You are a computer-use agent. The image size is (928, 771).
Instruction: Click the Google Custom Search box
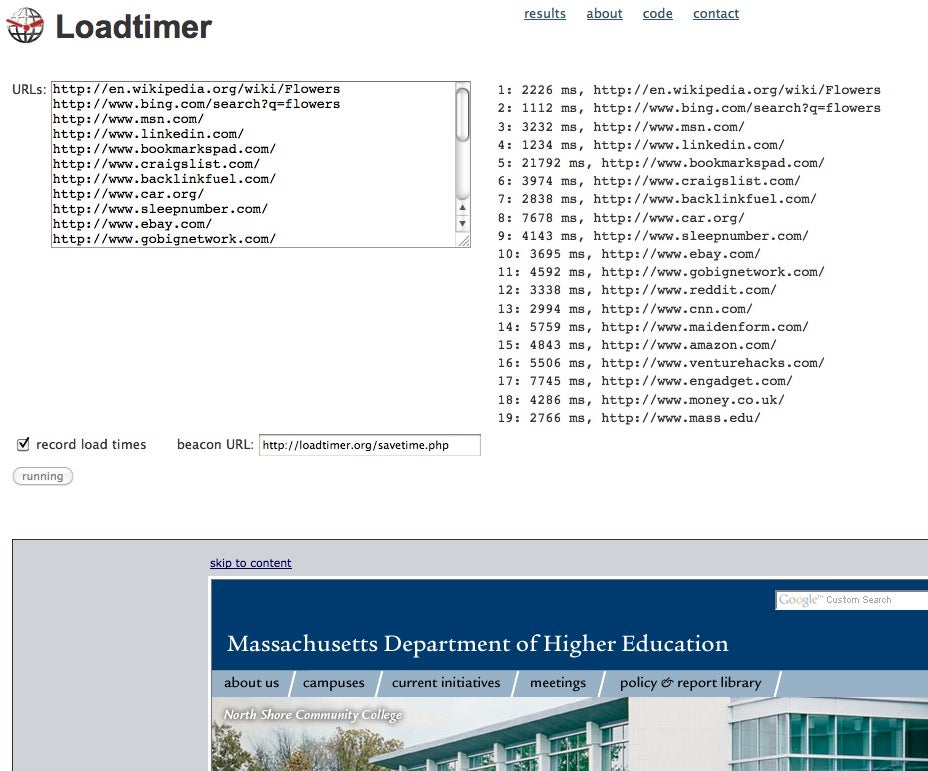pyautogui.click(x=852, y=600)
